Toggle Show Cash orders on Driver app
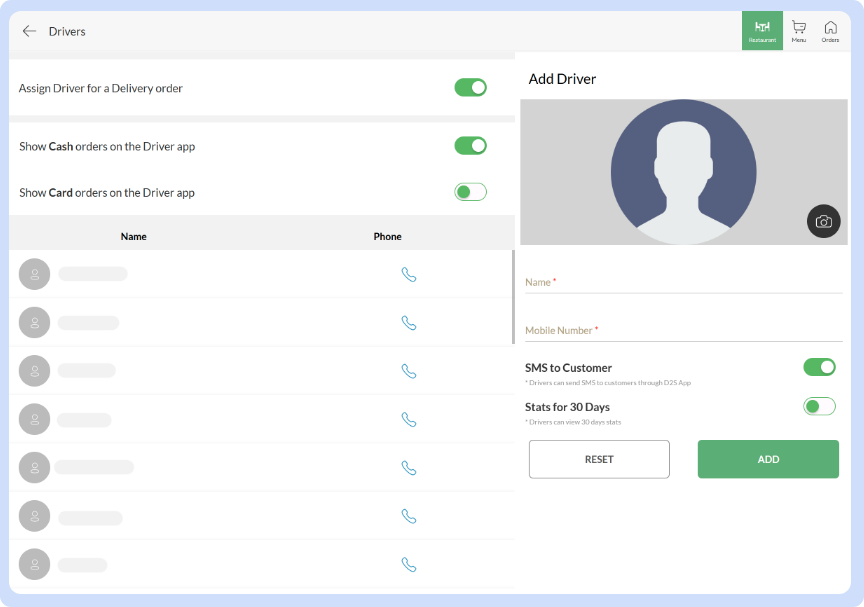The height and width of the screenshot is (607, 864). pos(470,146)
